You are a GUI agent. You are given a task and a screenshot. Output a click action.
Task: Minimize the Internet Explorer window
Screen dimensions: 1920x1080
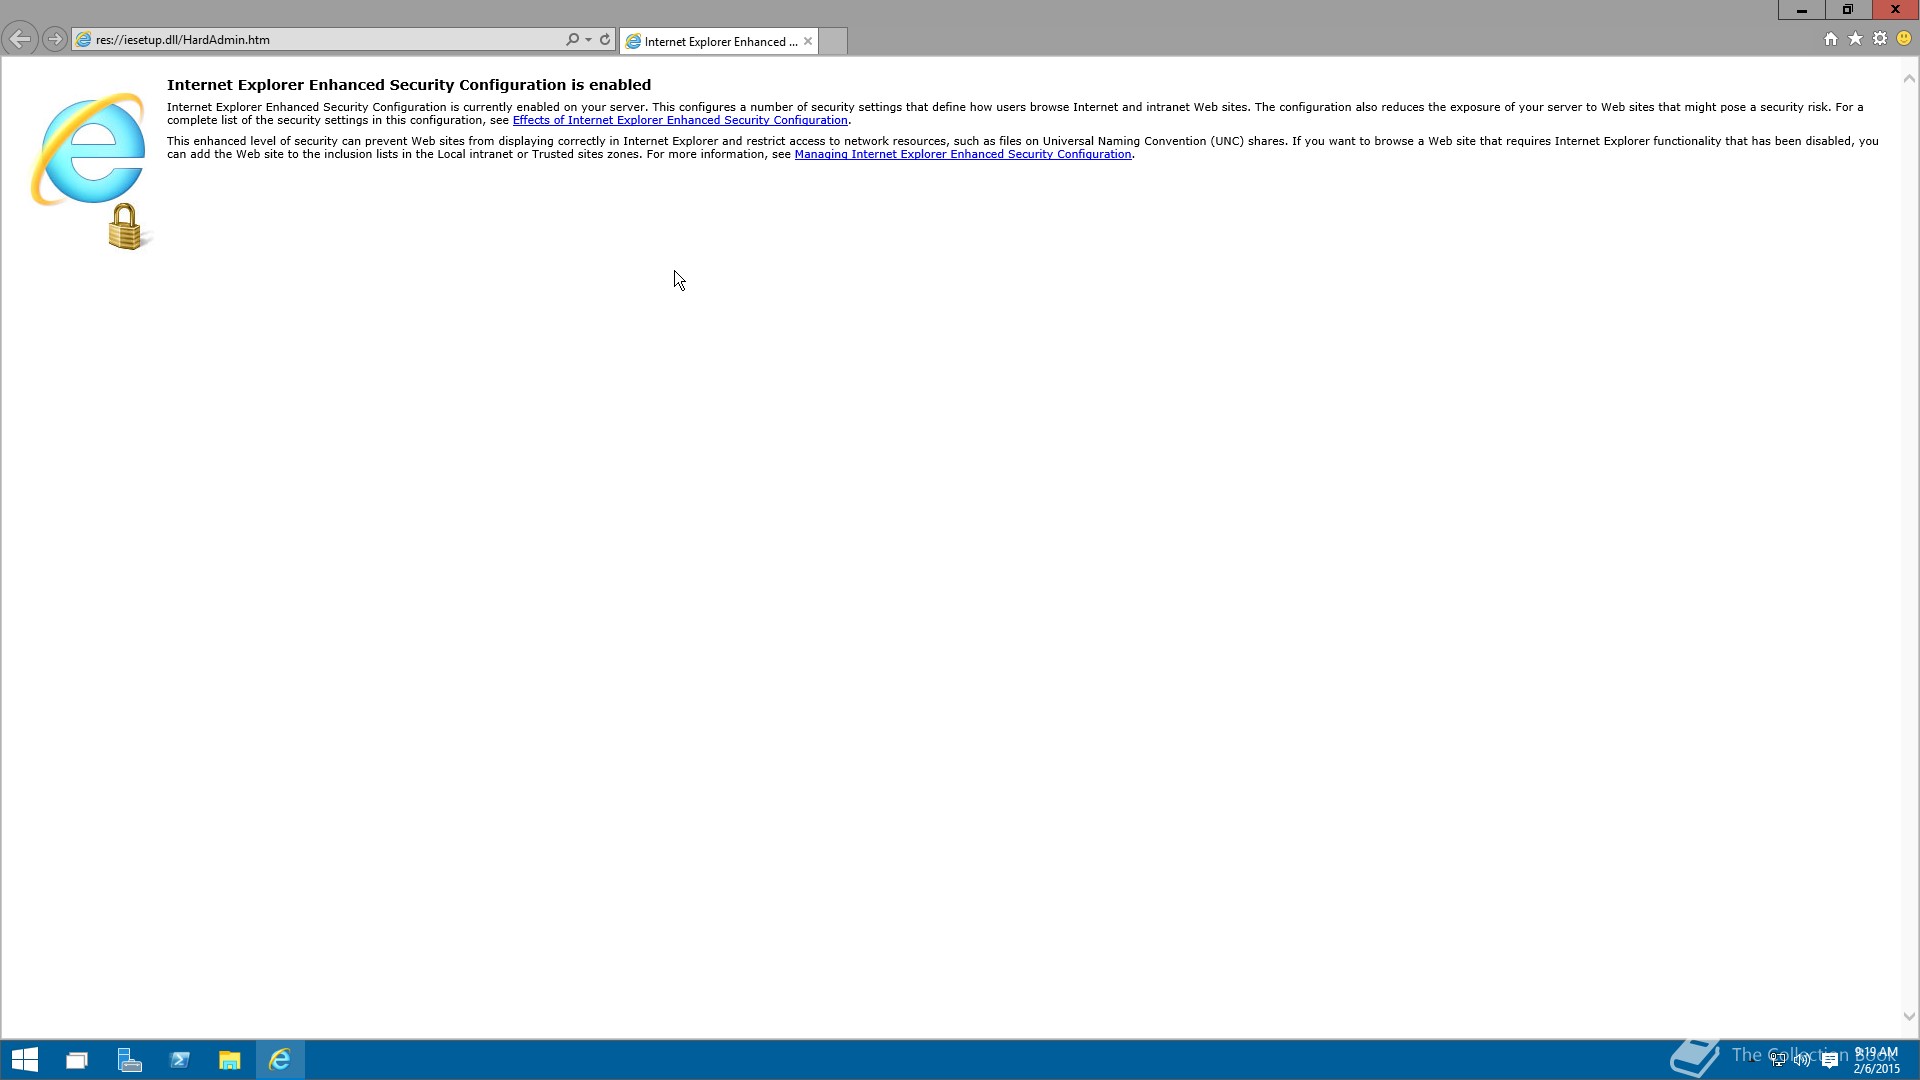[x=1801, y=10]
